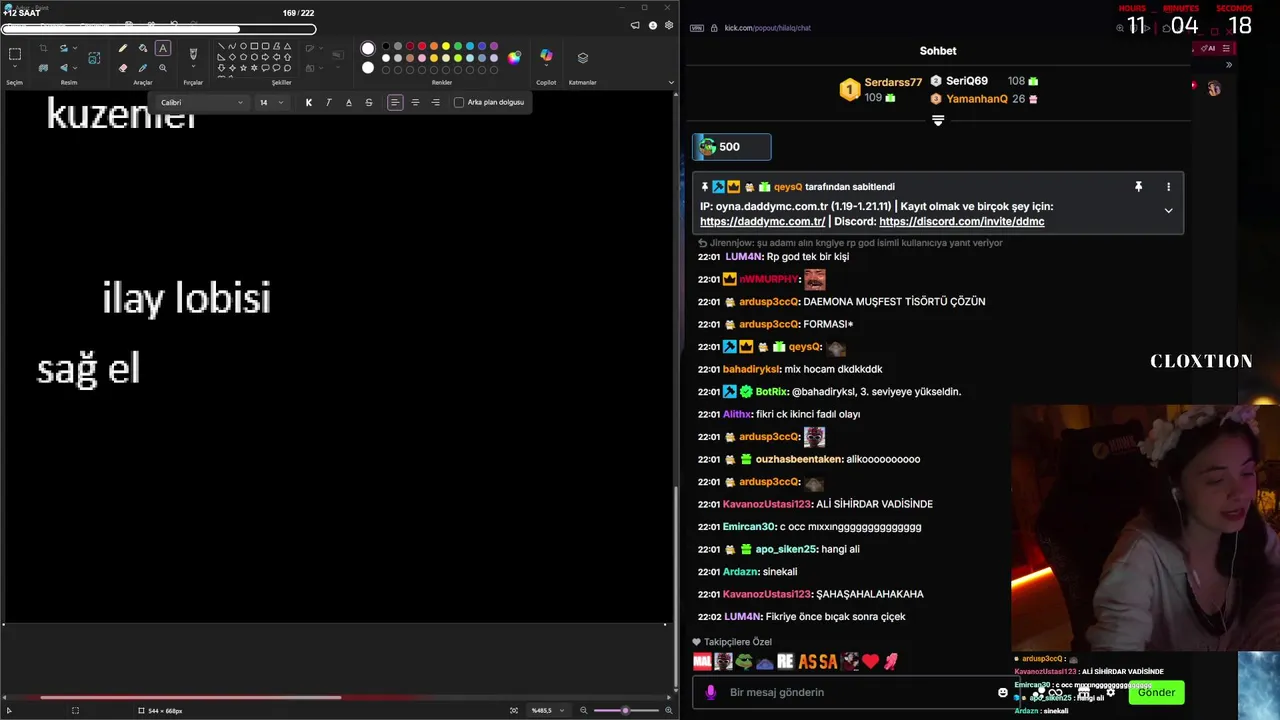Toggle Bold (K) text formatting
This screenshot has height=720, width=1280.
coord(309,102)
